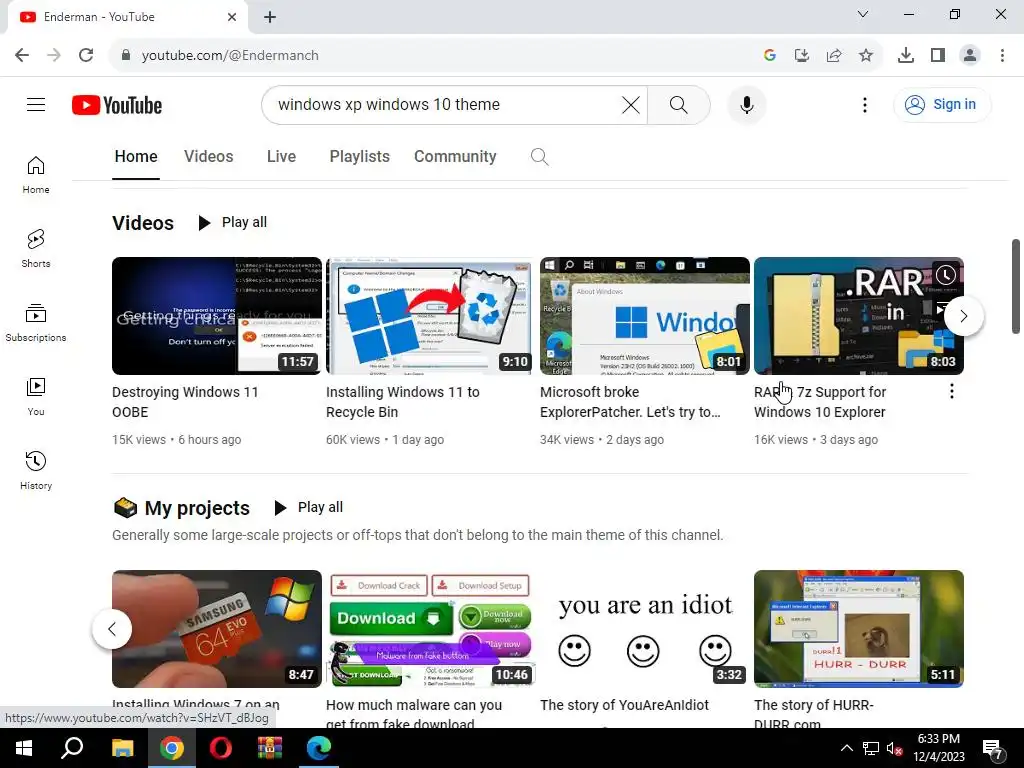Viewport: 1024px width, 768px height.
Task: Open Microsoft Edge from the taskbar
Action: (x=319, y=748)
